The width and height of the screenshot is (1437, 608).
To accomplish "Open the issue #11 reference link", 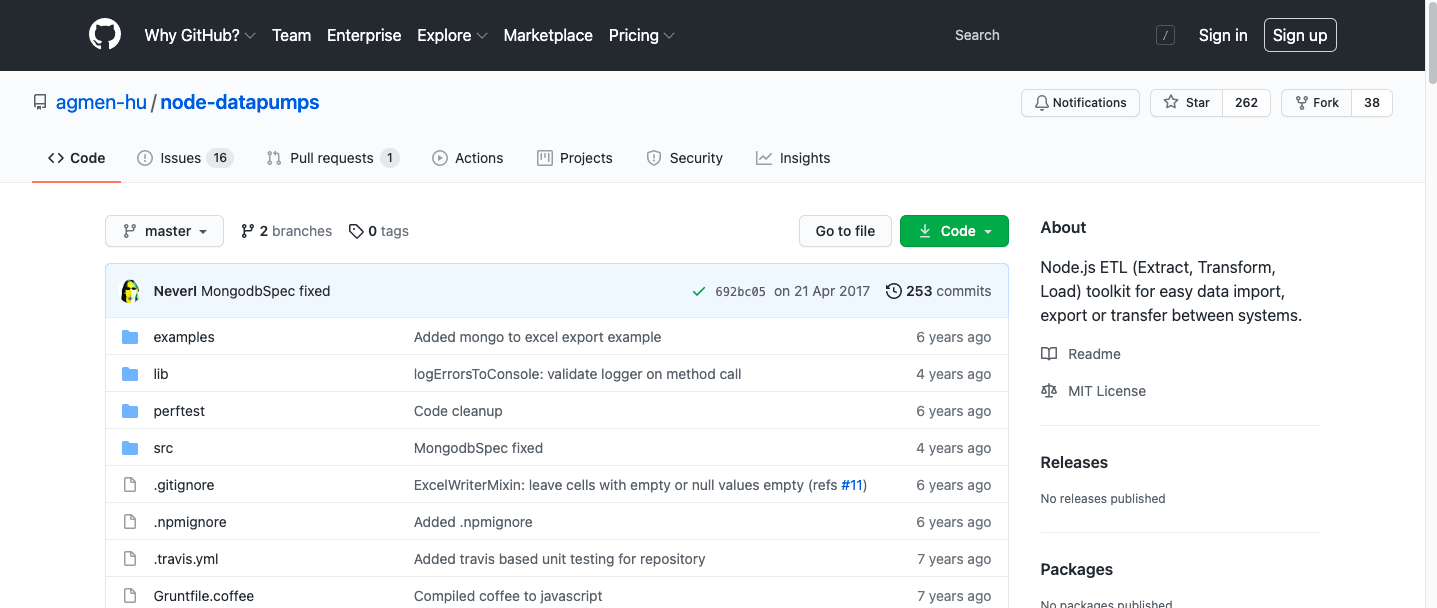I will point(852,485).
